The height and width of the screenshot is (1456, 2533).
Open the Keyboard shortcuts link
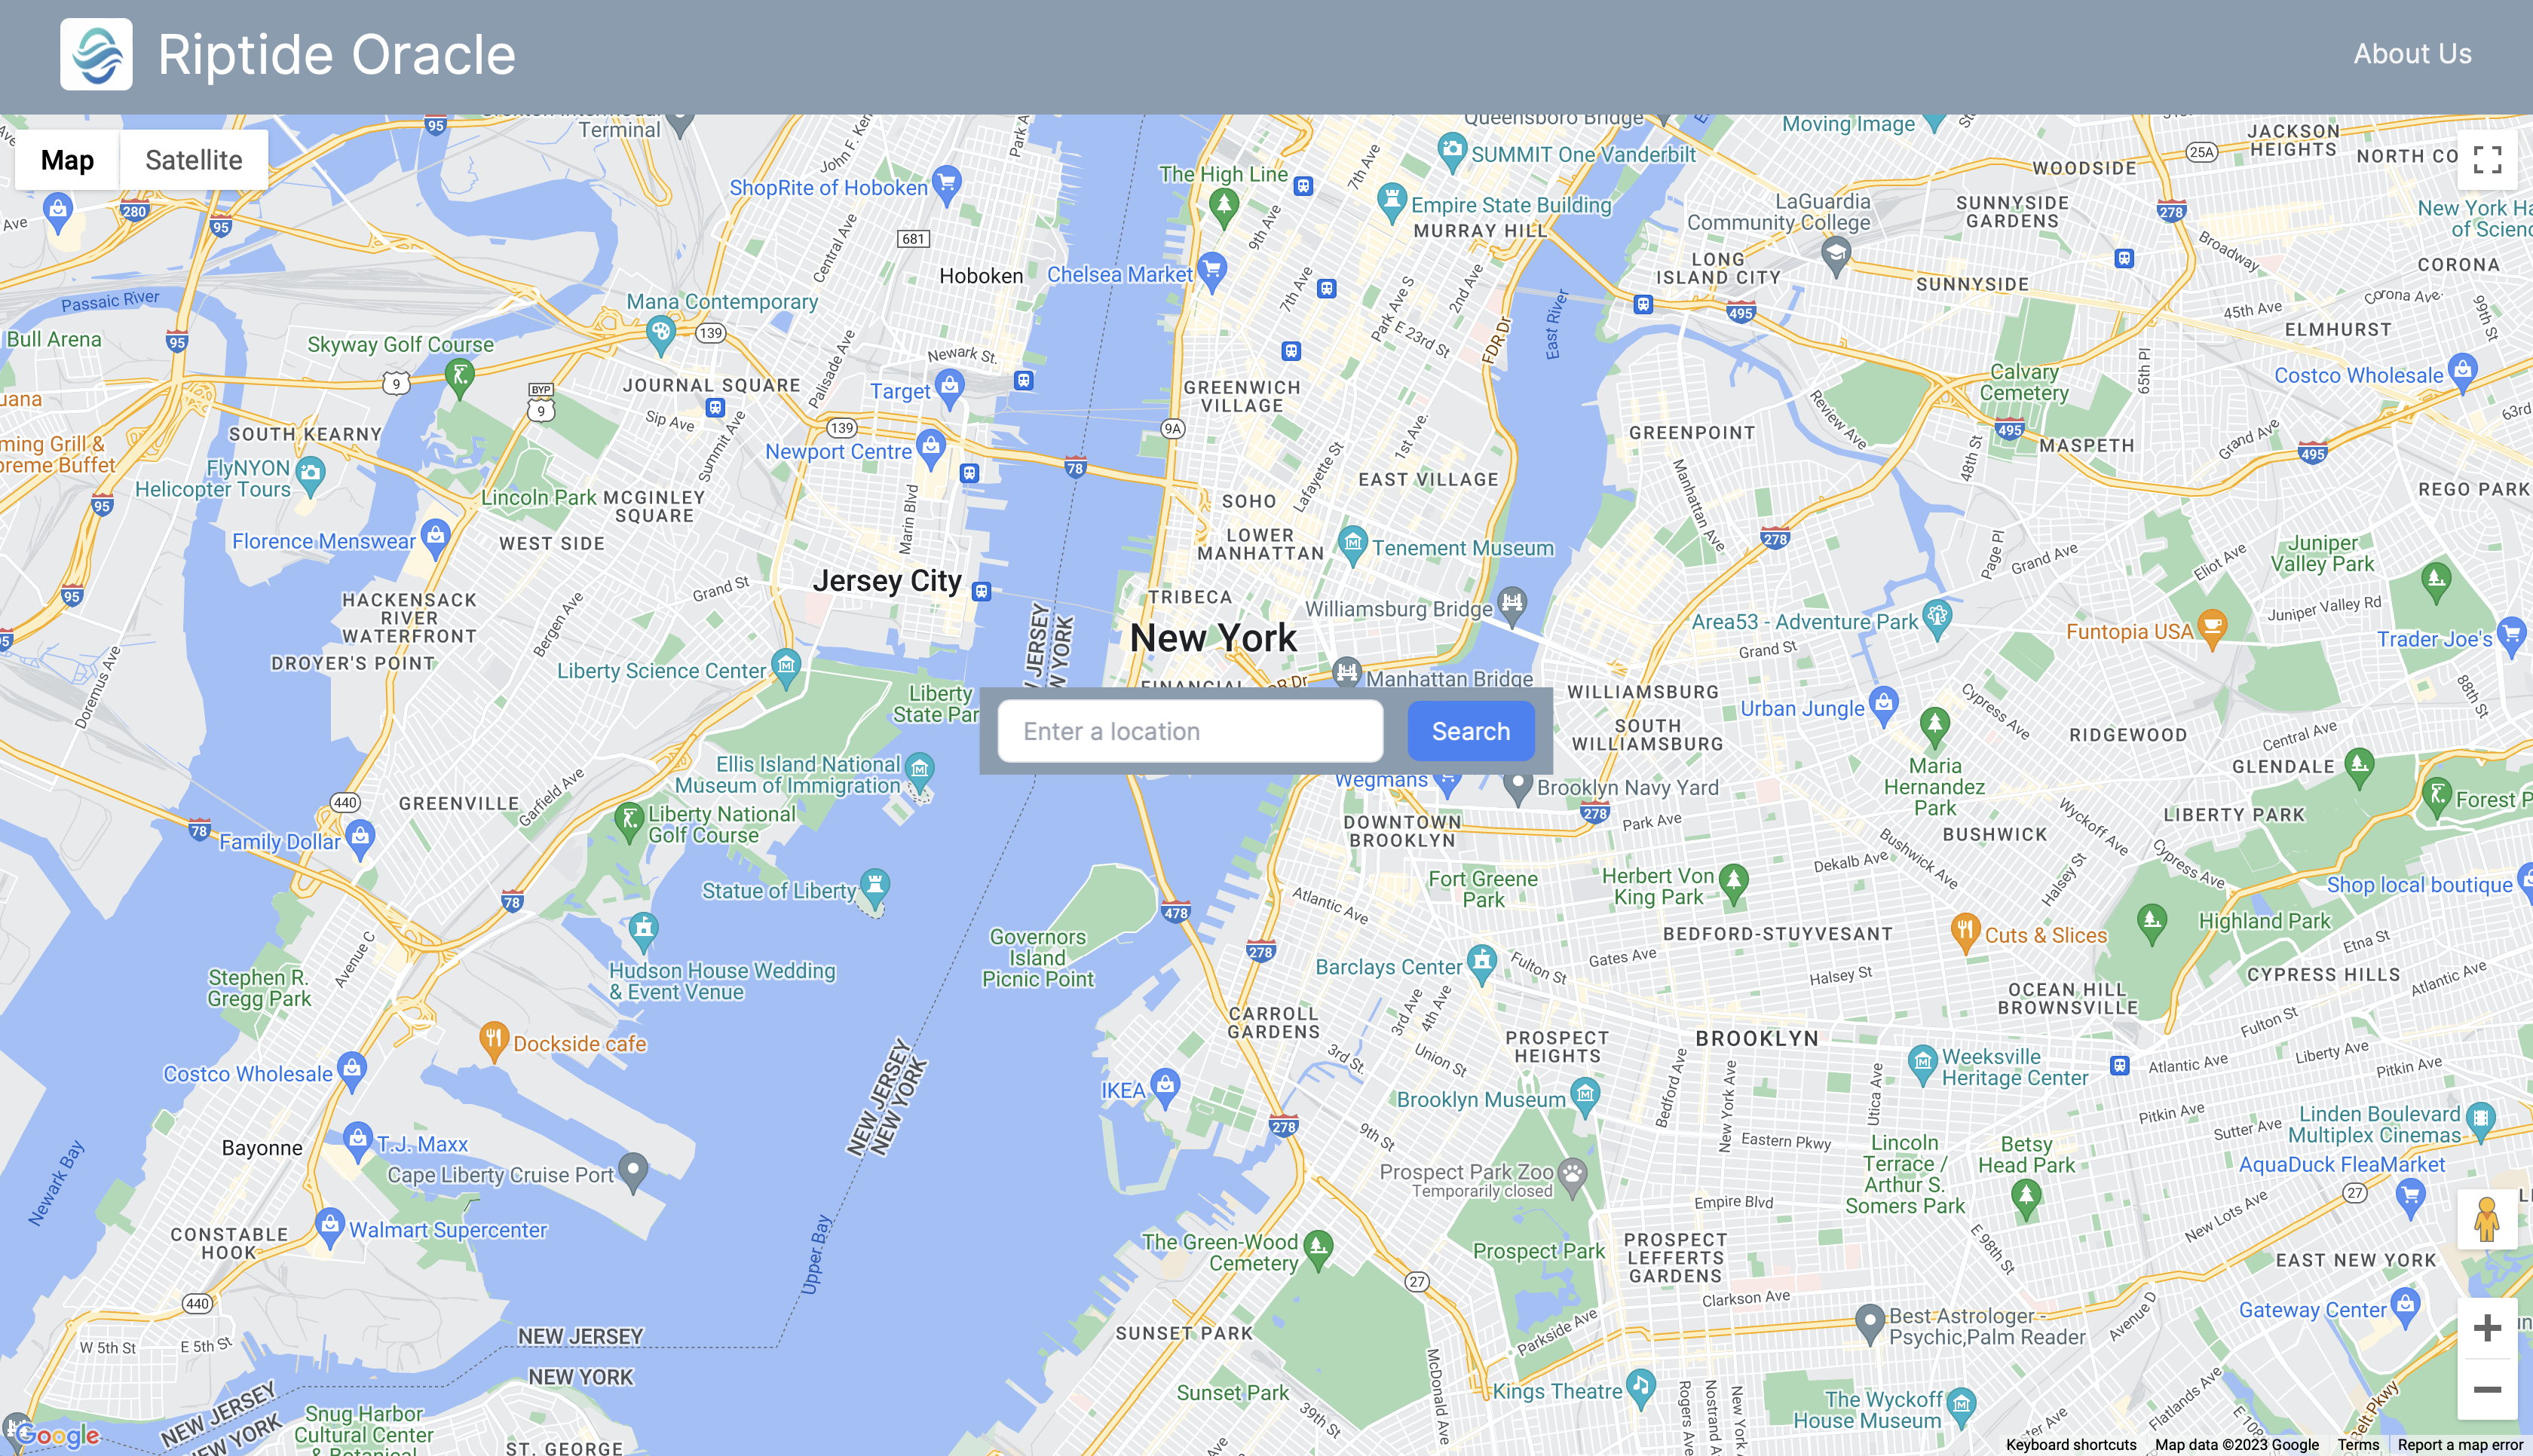(x=2071, y=1445)
